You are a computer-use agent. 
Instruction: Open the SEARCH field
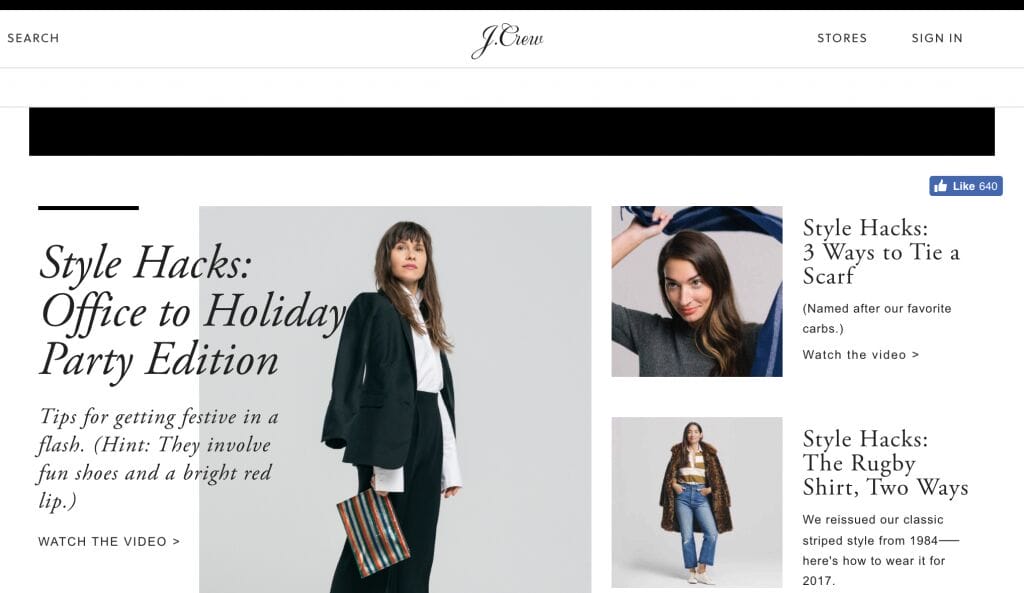pos(33,38)
